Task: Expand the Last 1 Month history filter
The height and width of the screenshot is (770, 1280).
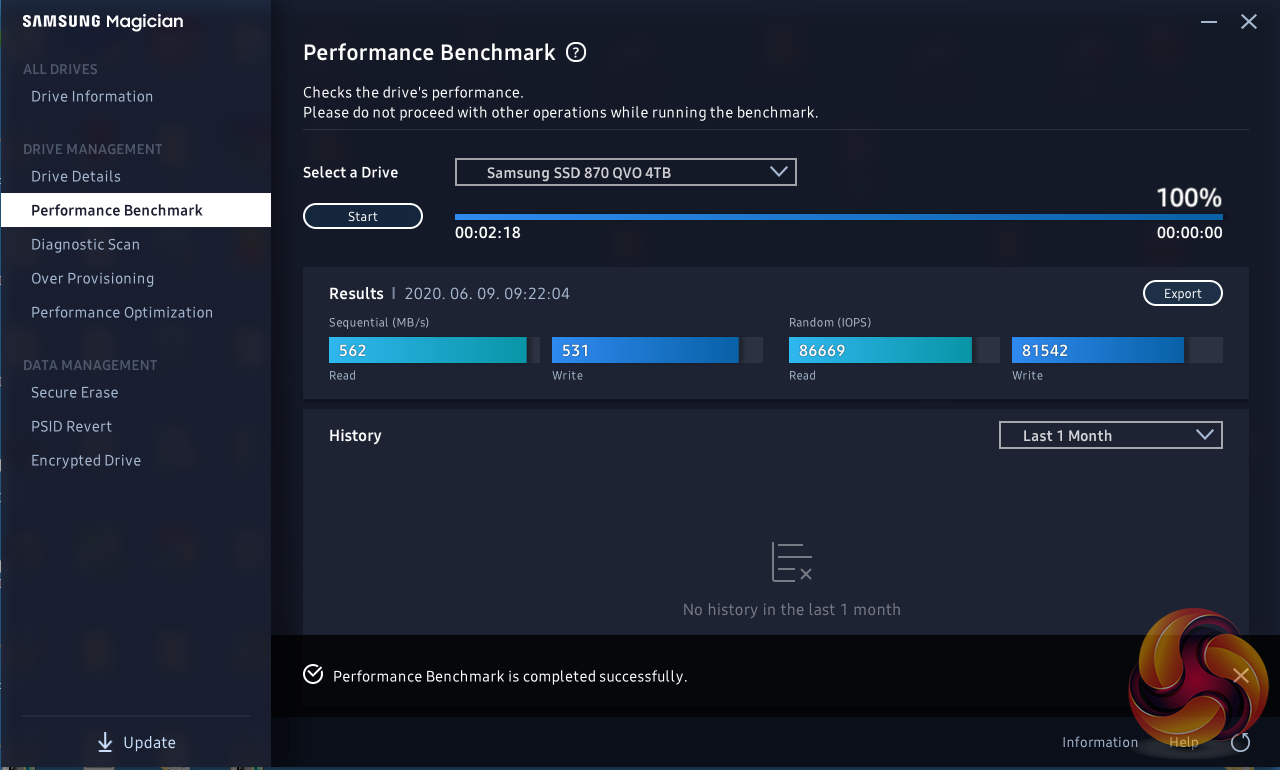Action: tap(1110, 435)
